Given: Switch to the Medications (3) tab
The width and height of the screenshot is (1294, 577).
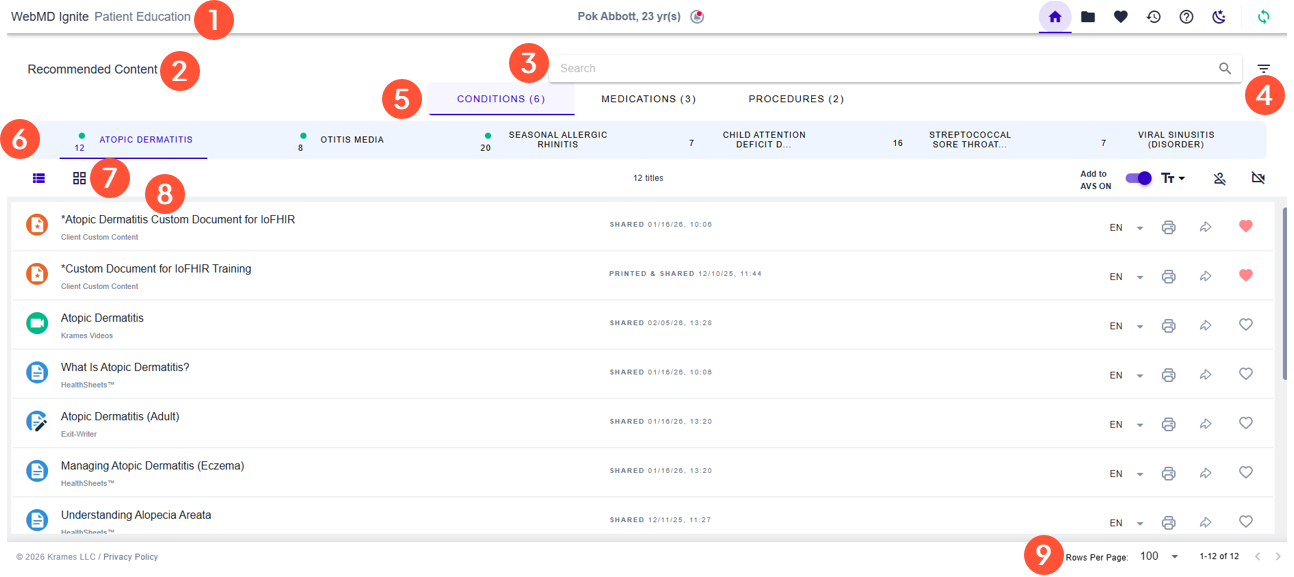Looking at the screenshot, I should (x=647, y=98).
